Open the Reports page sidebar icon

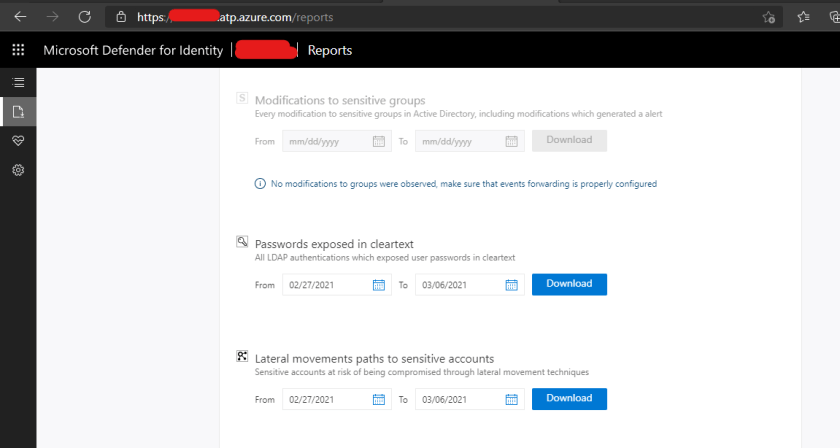[18, 111]
